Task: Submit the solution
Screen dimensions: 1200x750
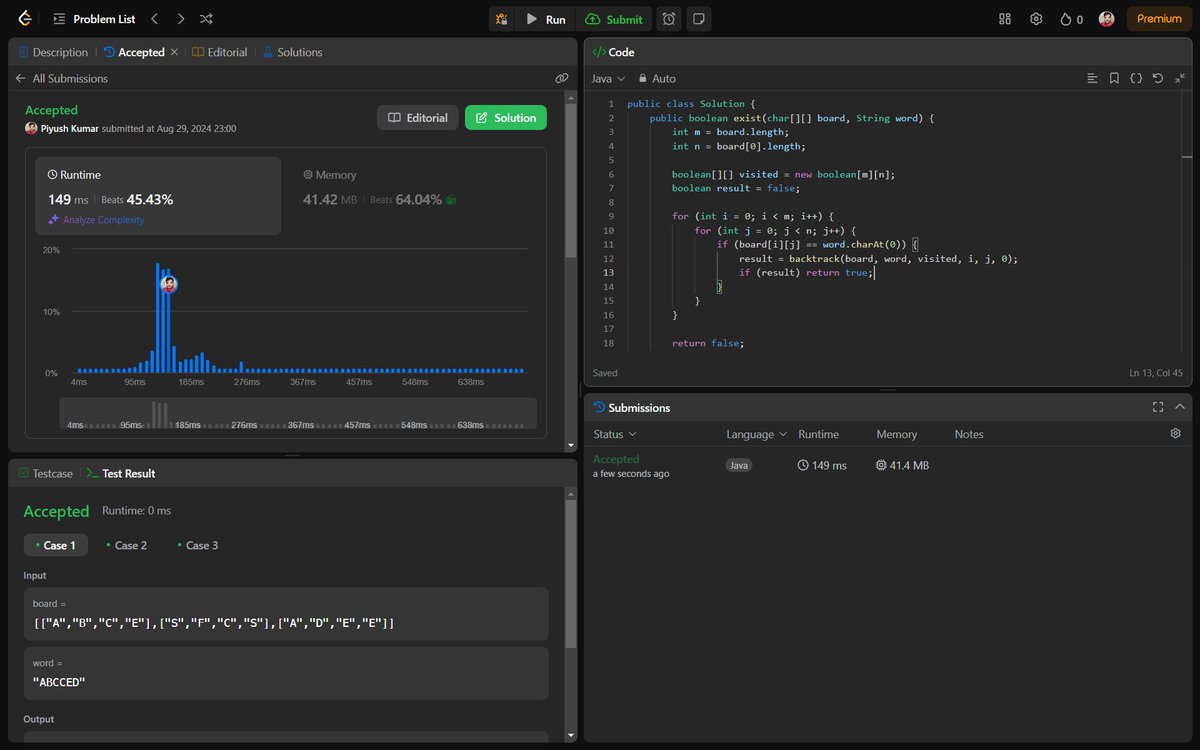Action: (x=614, y=19)
